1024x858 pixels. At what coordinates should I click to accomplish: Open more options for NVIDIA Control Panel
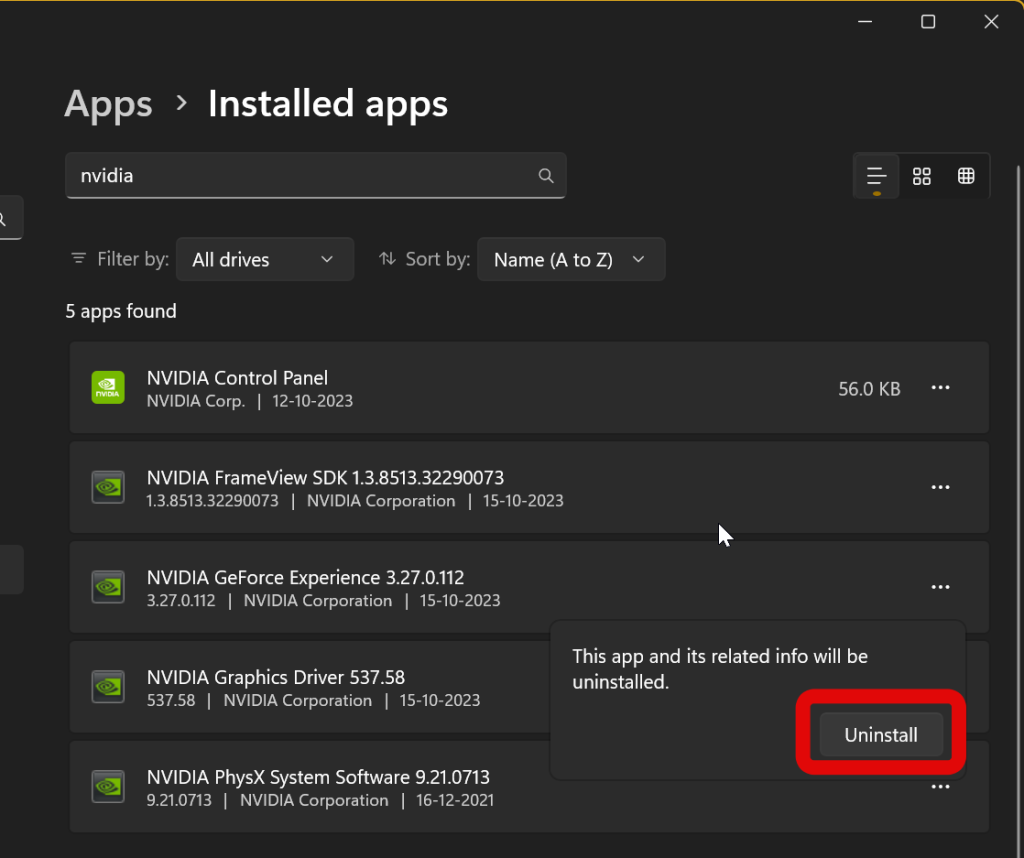(940, 388)
